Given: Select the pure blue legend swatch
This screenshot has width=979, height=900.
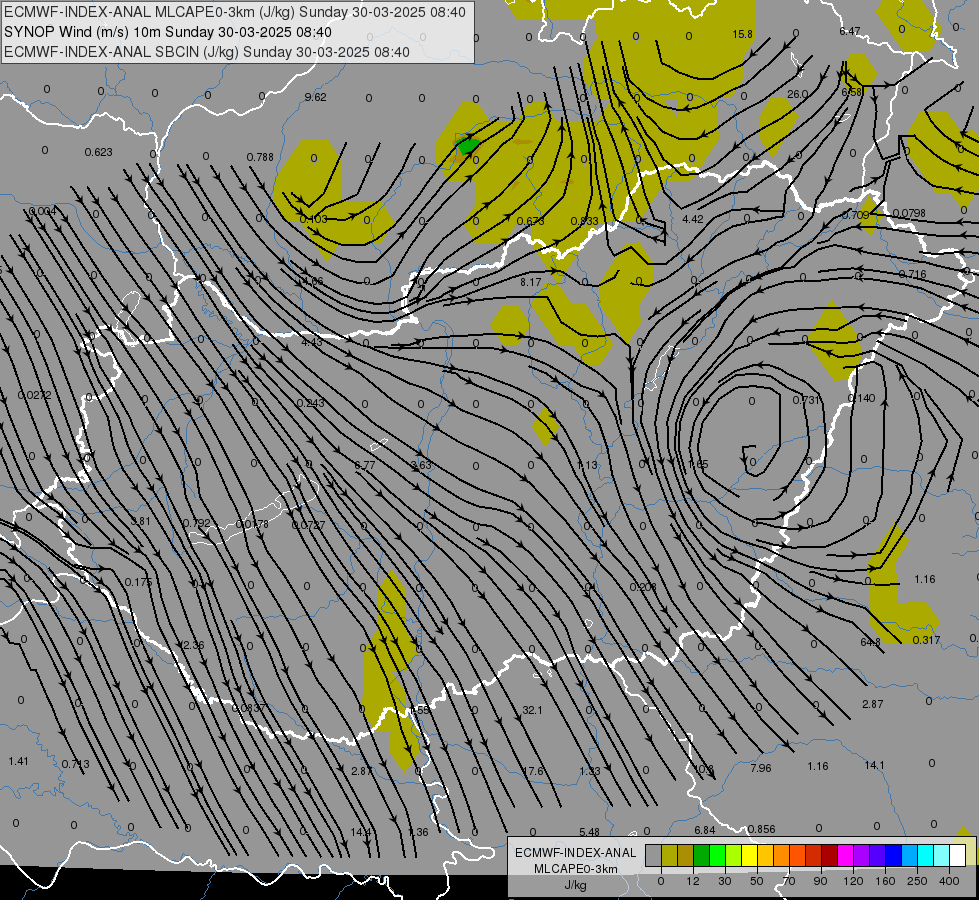Looking at the screenshot, I should point(893,855).
